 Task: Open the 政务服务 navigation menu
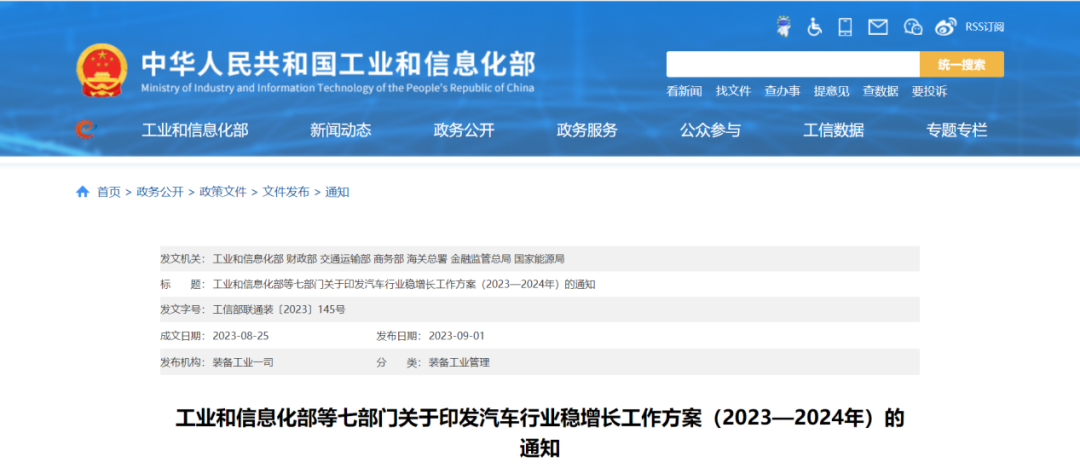tap(587, 130)
